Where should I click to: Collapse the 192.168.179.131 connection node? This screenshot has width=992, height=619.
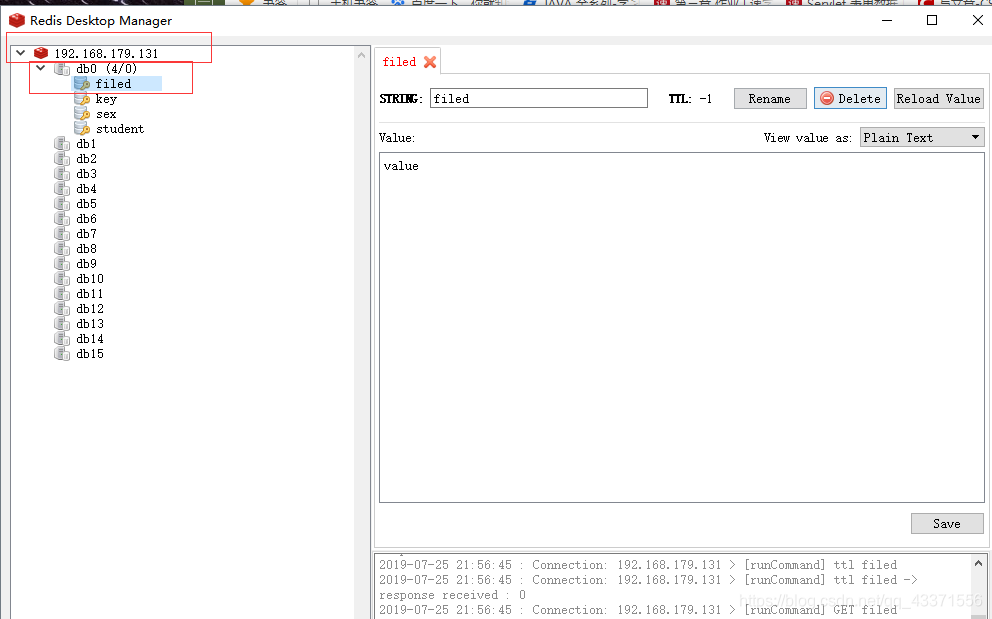[x=21, y=53]
